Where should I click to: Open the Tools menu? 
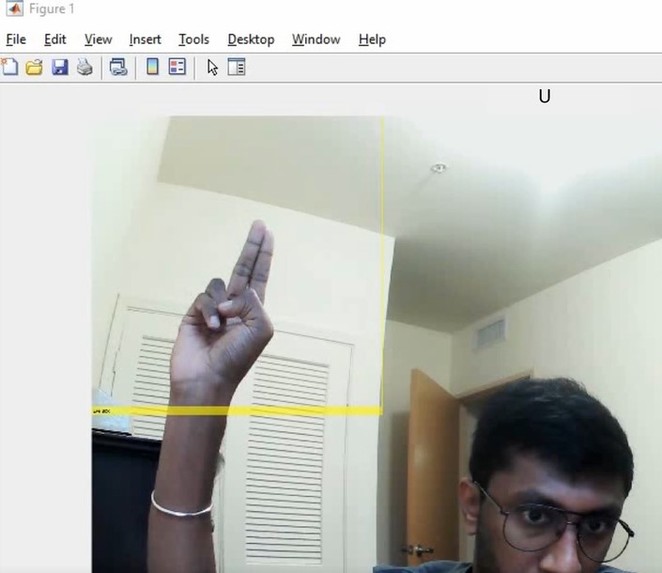(x=194, y=40)
